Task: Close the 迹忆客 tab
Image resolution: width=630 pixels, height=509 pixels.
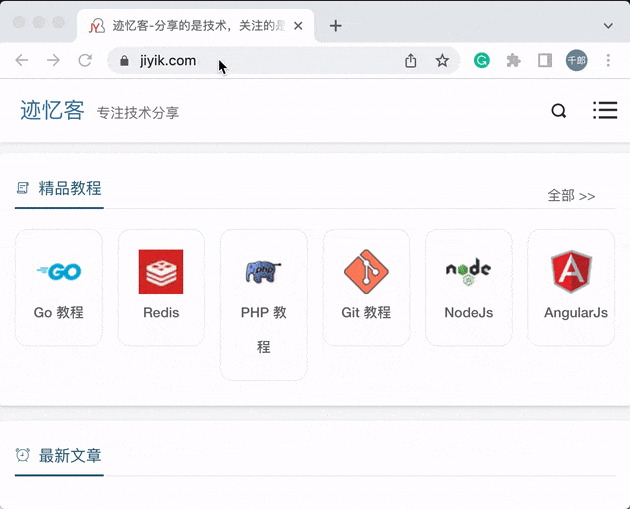Action: click(x=298, y=26)
